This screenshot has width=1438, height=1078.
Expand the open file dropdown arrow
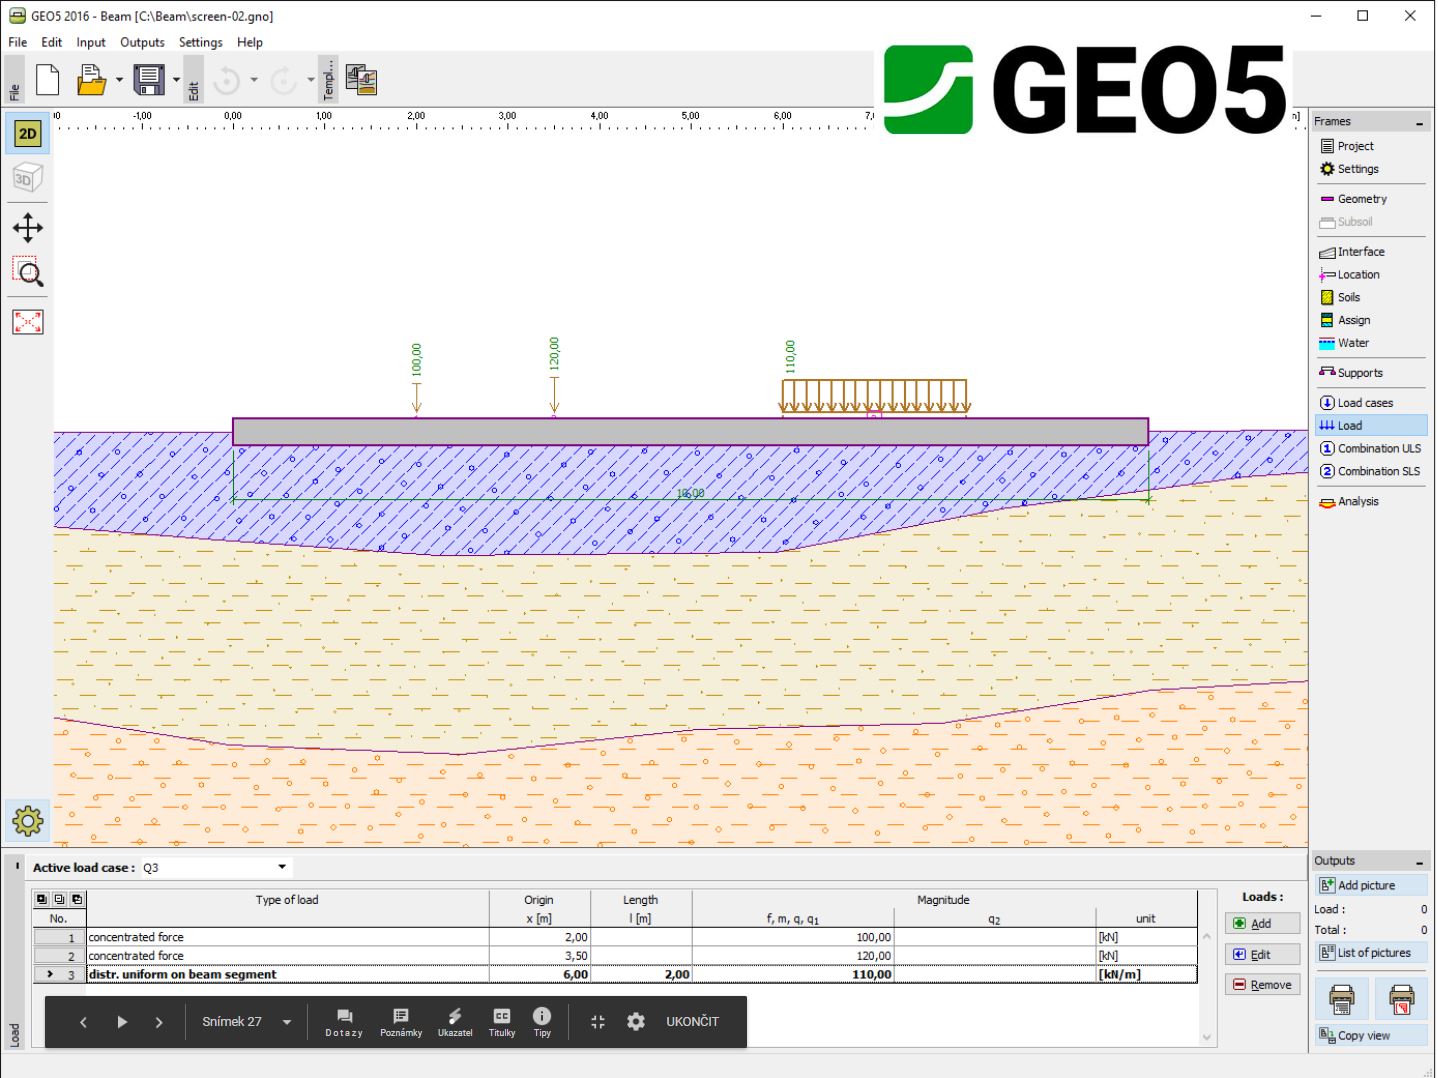pos(119,80)
